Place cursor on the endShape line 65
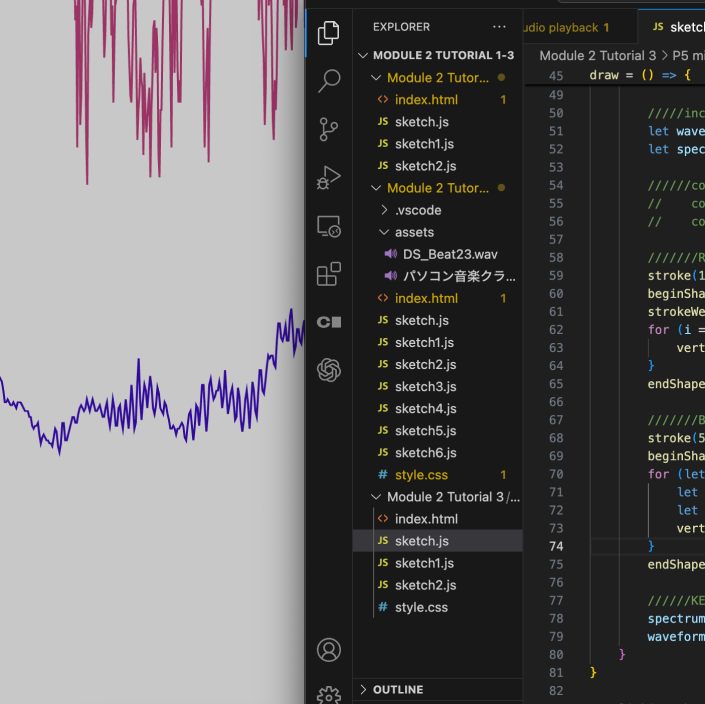This screenshot has width=705, height=704. tap(676, 384)
